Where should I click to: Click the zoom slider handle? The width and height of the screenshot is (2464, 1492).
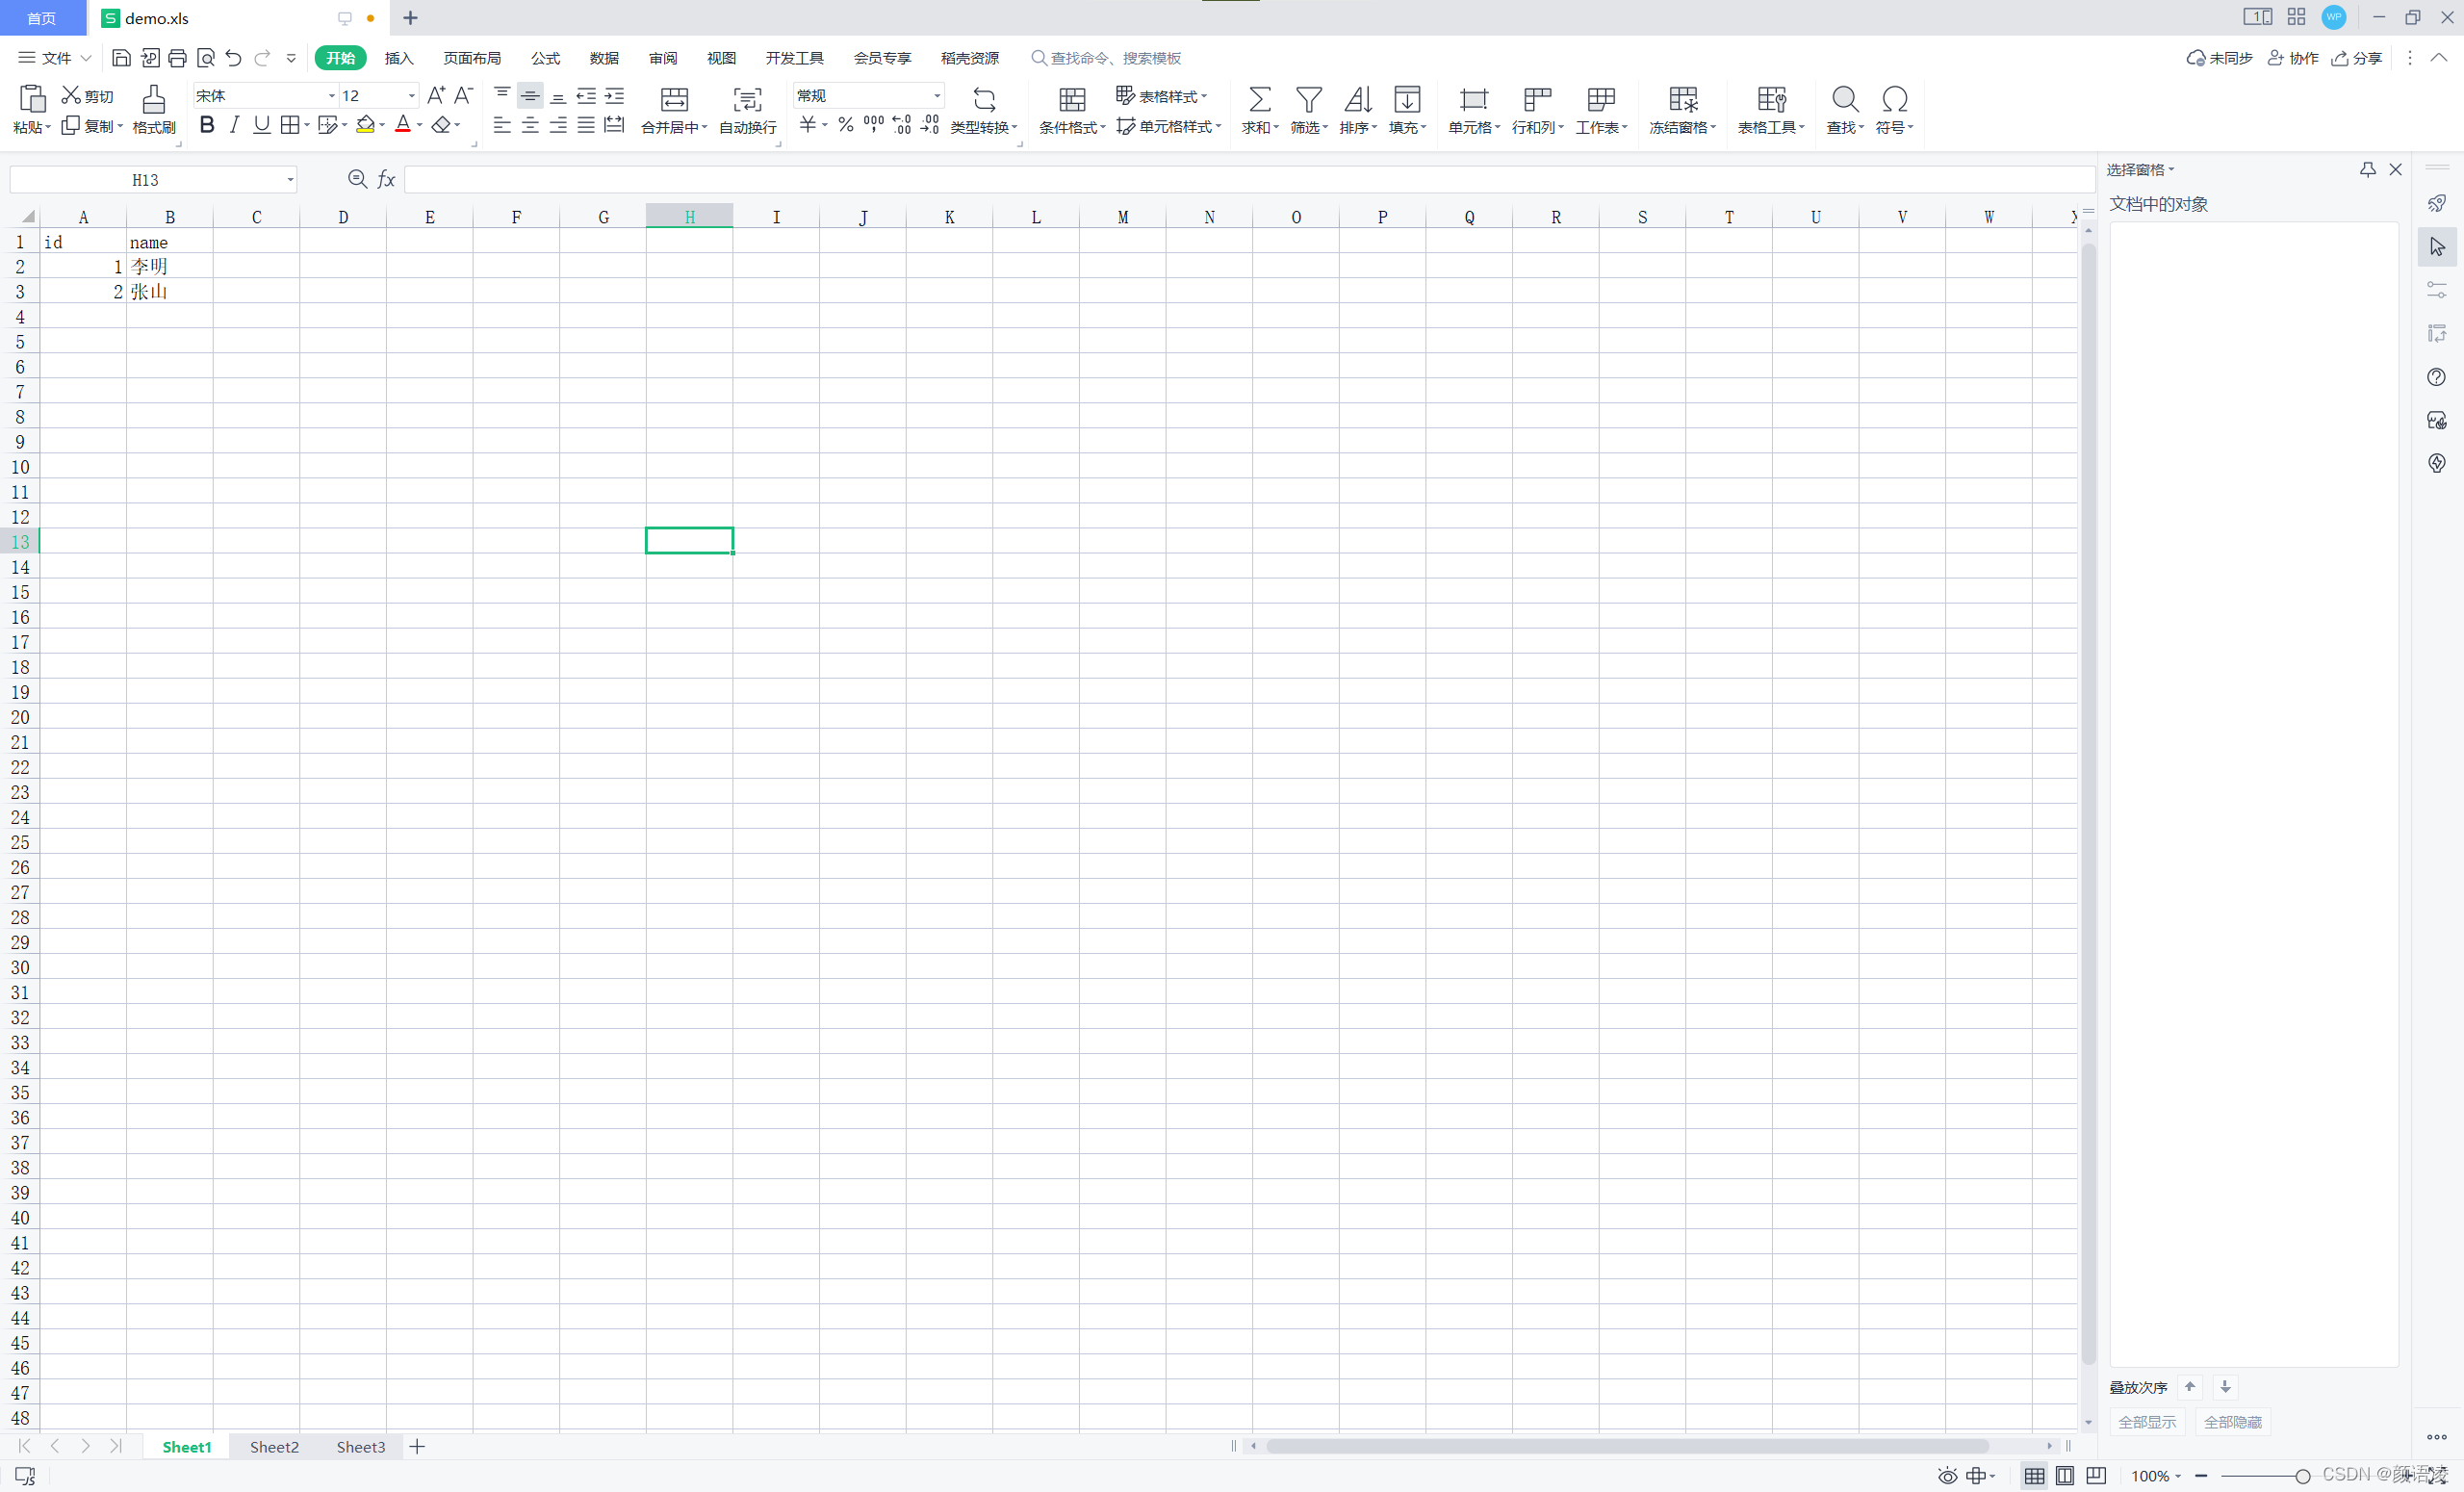pos(2302,1476)
